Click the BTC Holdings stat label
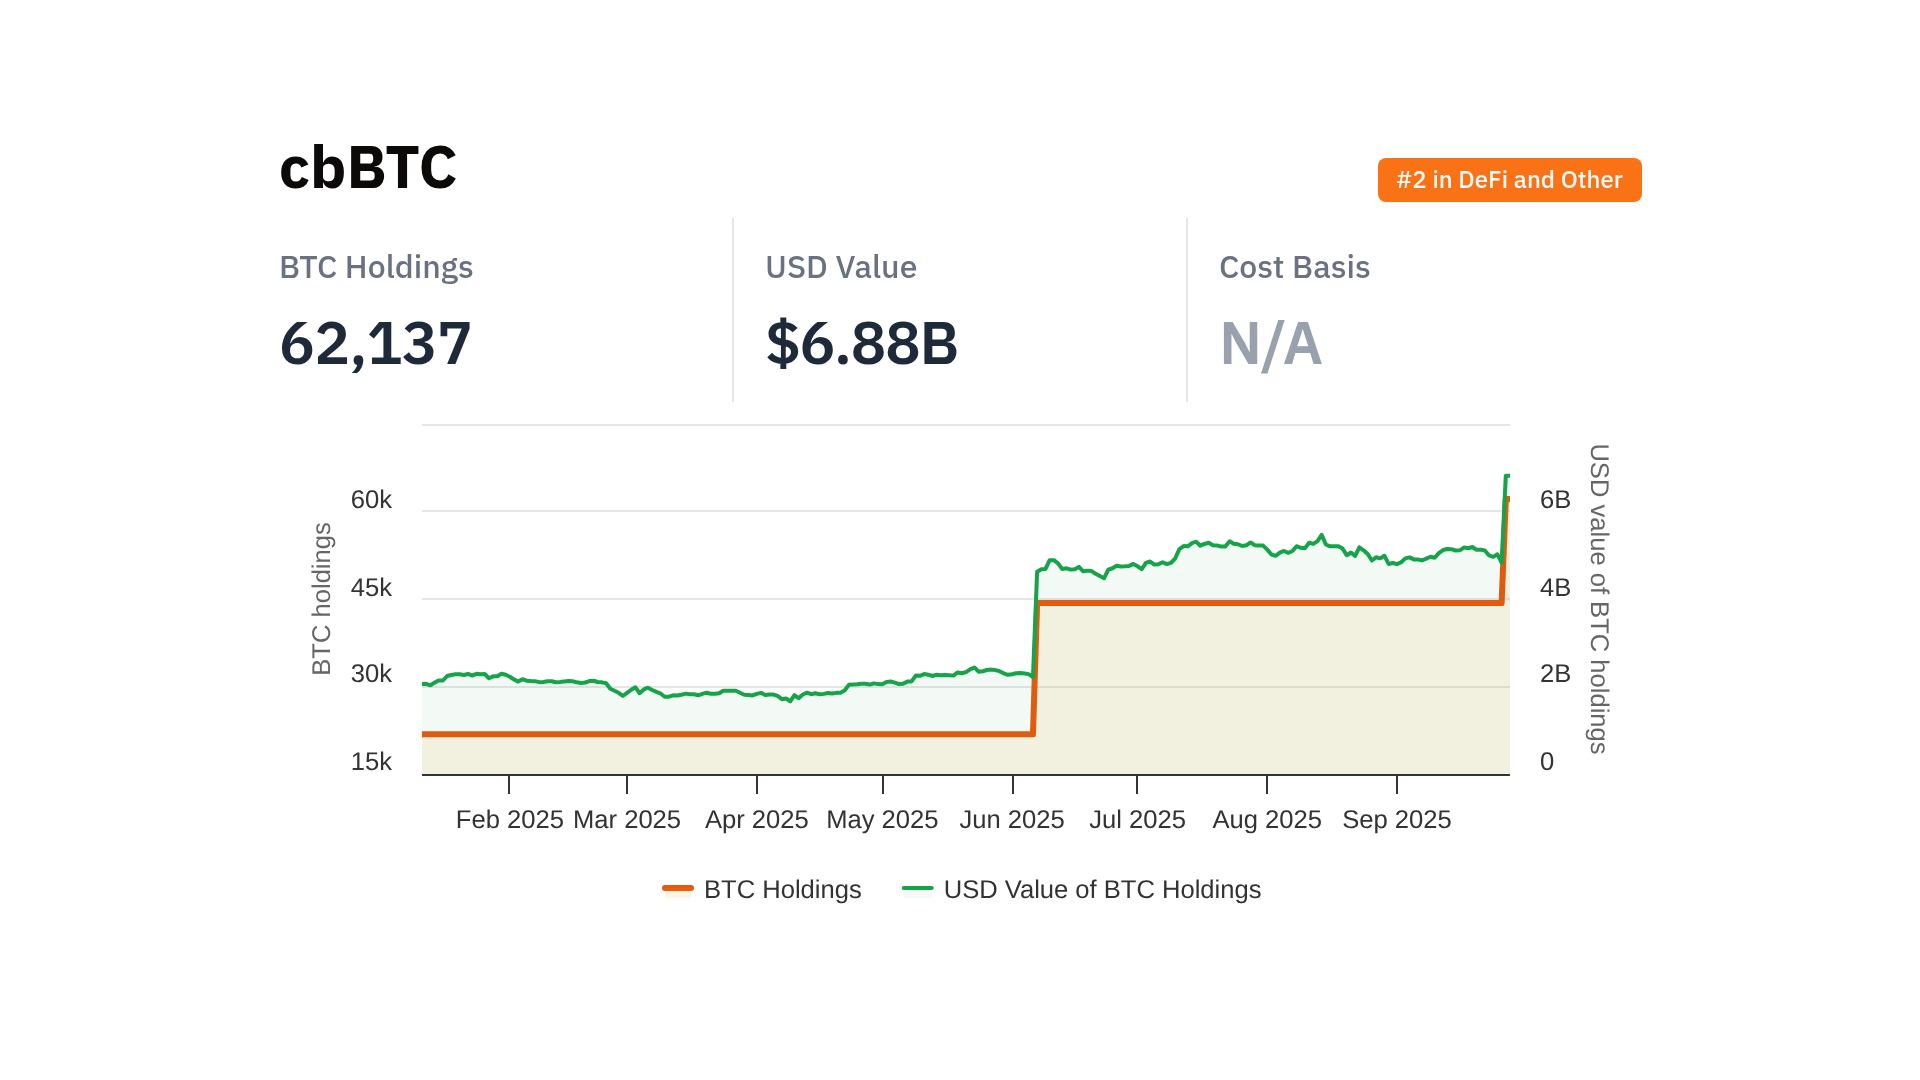 376,267
